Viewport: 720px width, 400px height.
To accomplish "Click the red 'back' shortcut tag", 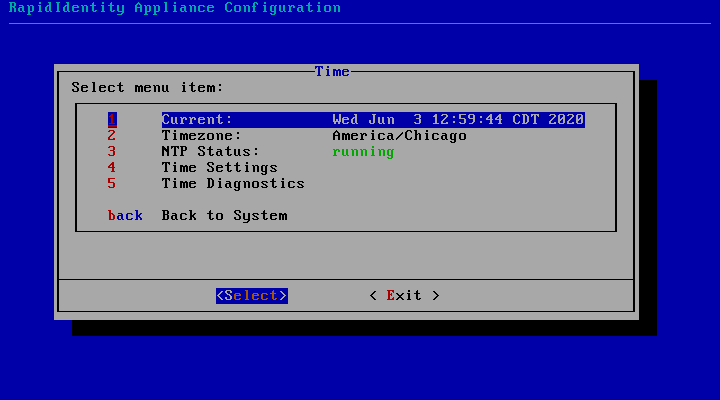I will tap(125, 216).
